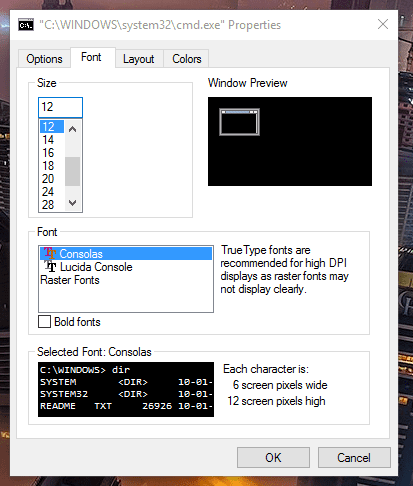Image resolution: width=413 pixels, height=486 pixels.
Task: Click the size list scroll-down arrow
Action: 72,202
